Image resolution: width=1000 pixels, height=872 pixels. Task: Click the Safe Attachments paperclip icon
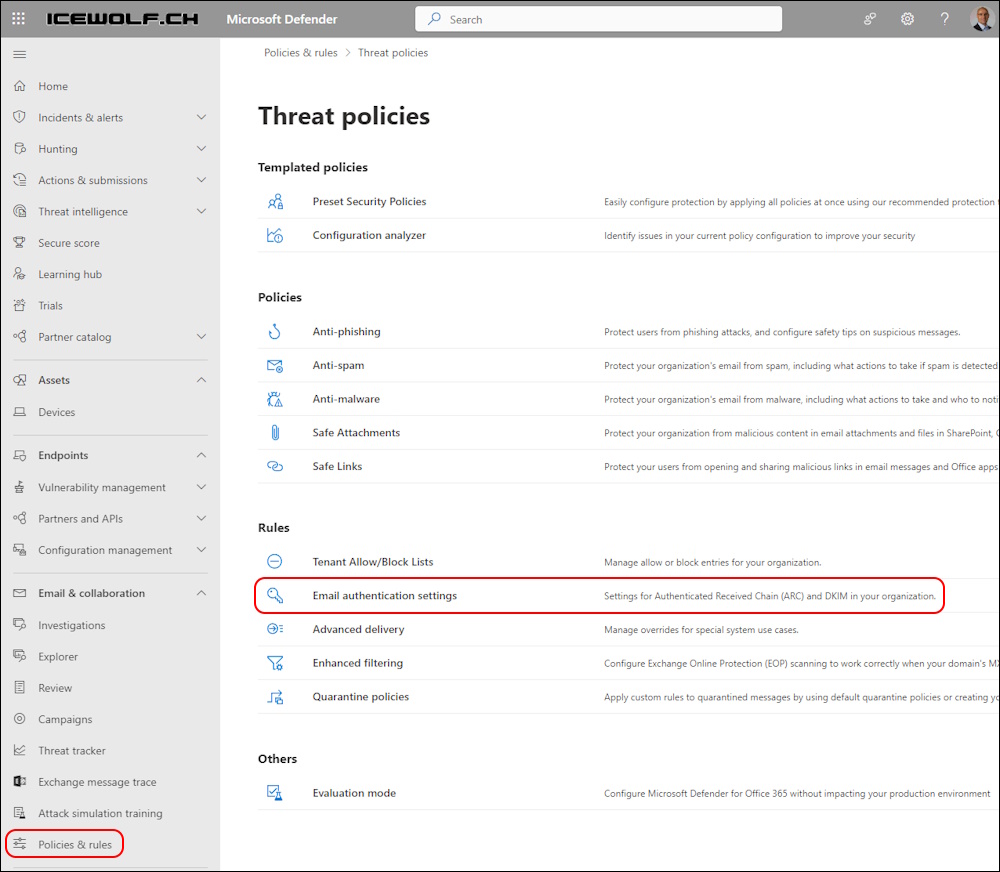click(x=275, y=432)
